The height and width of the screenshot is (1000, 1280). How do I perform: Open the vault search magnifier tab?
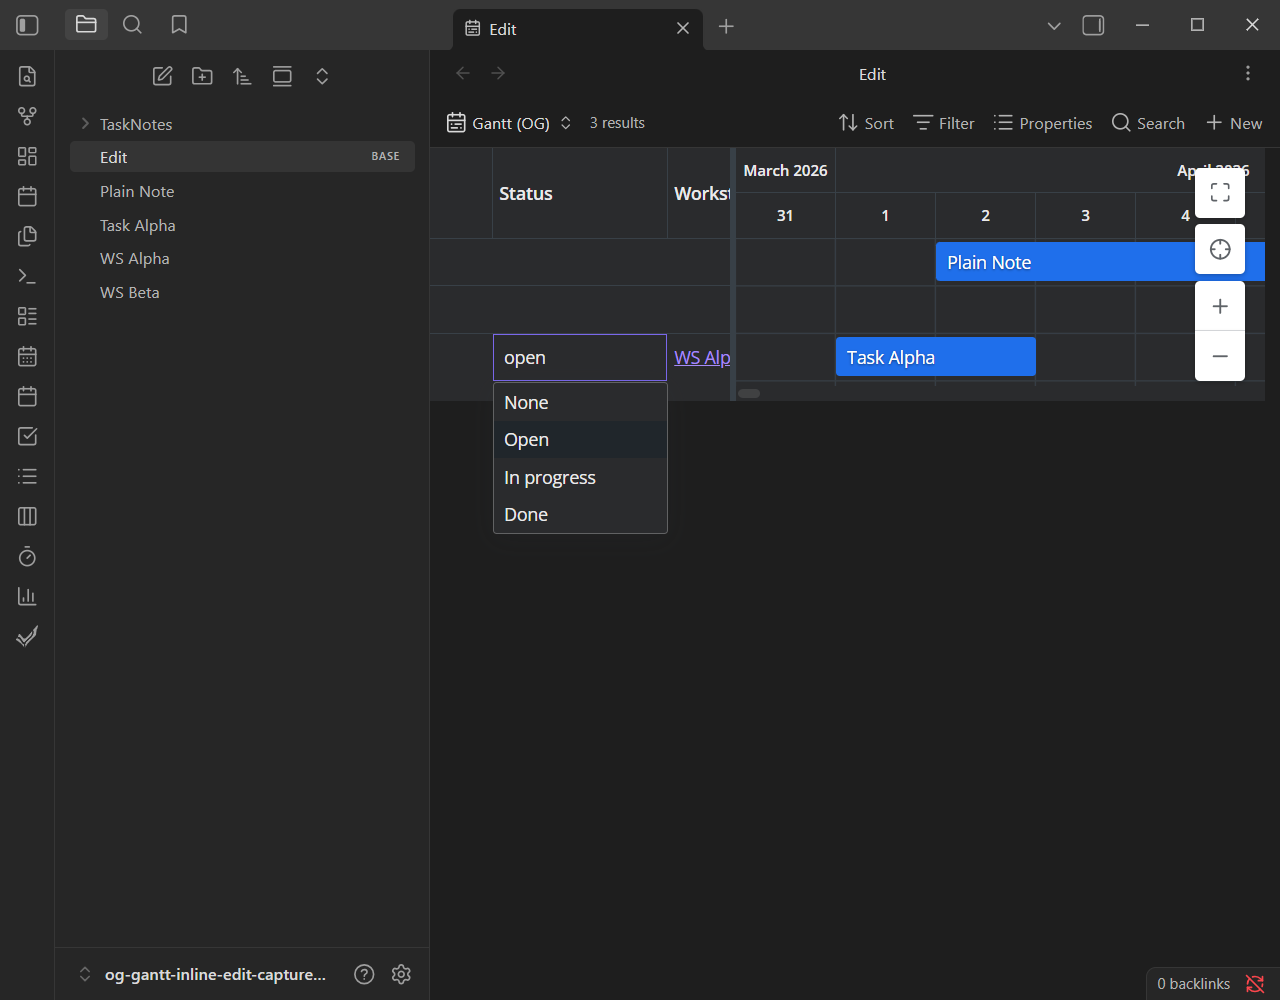132,25
